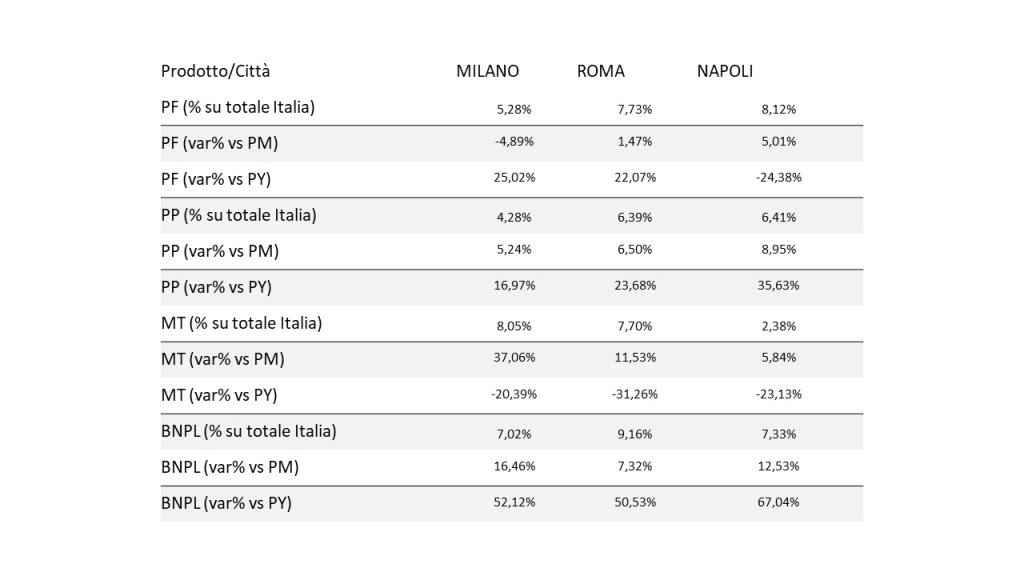Image resolution: width=1024 pixels, height=576 pixels.
Task: Click the BNPL (% su totale Italia) label
Action: click(x=249, y=431)
